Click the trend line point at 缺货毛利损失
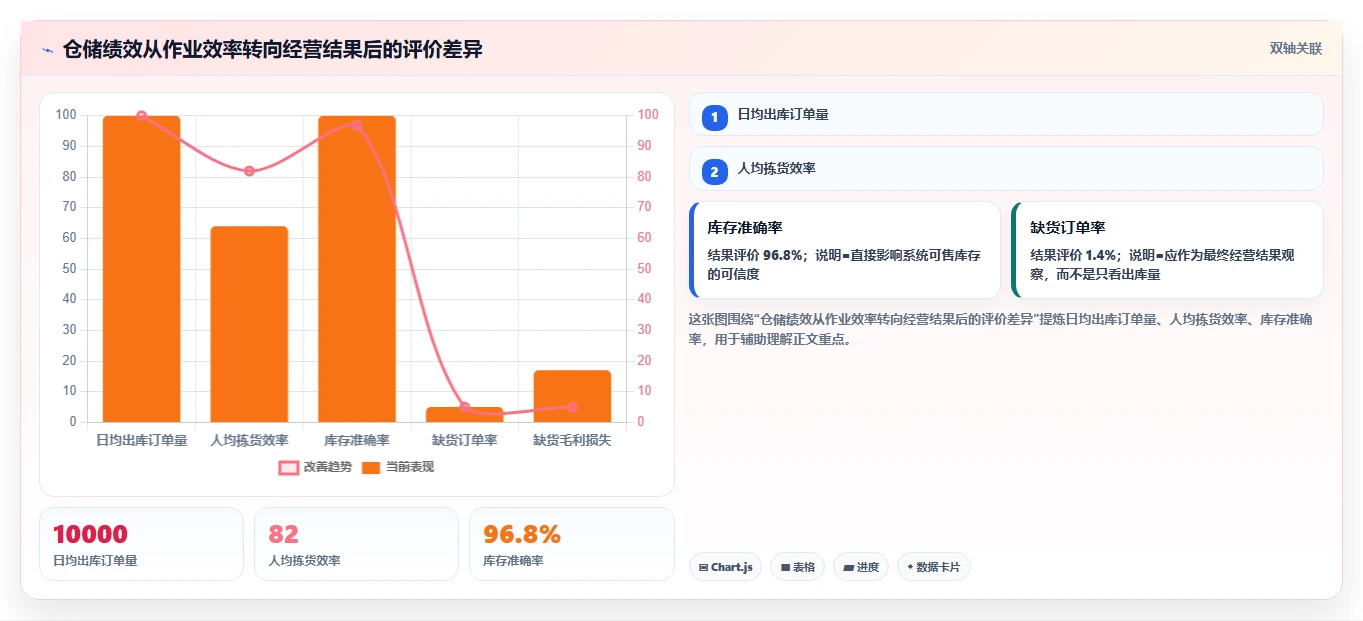The height and width of the screenshot is (621, 1363). click(x=572, y=407)
